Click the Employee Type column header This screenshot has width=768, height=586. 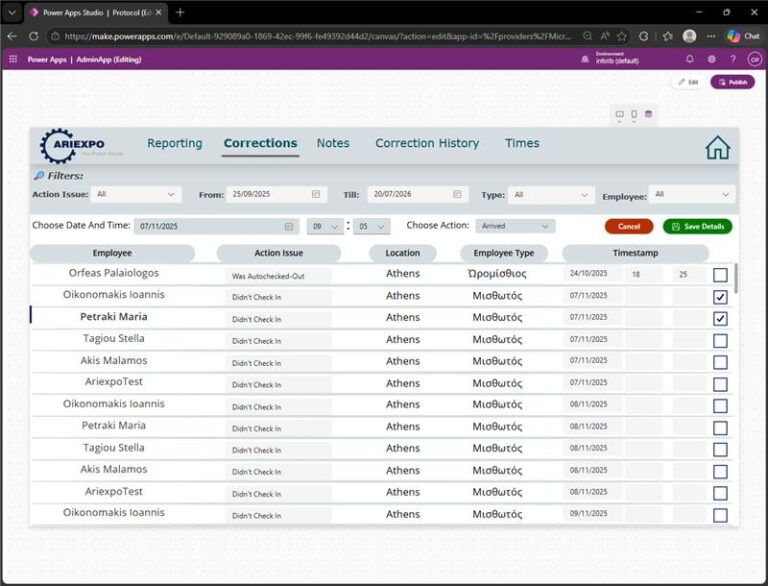504,253
